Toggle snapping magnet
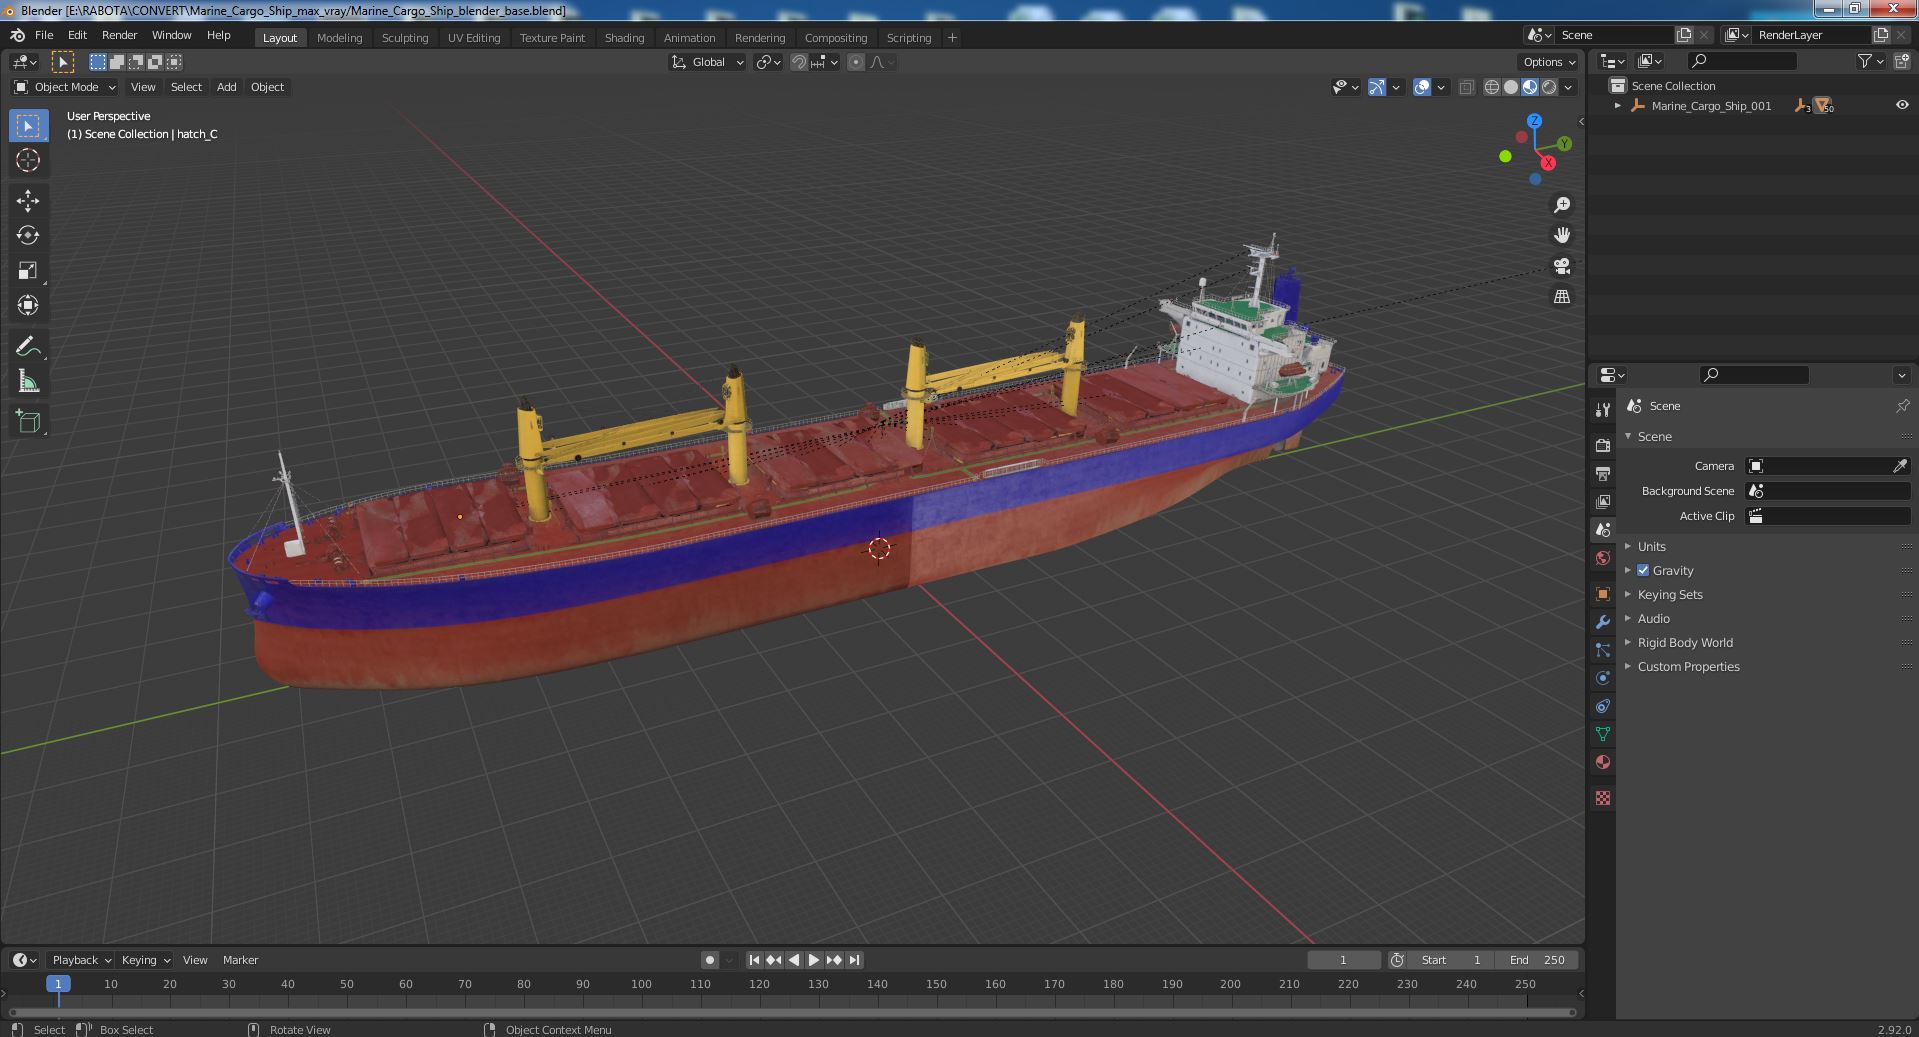The image size is (1919, 1037). click(x=799, y=62)
